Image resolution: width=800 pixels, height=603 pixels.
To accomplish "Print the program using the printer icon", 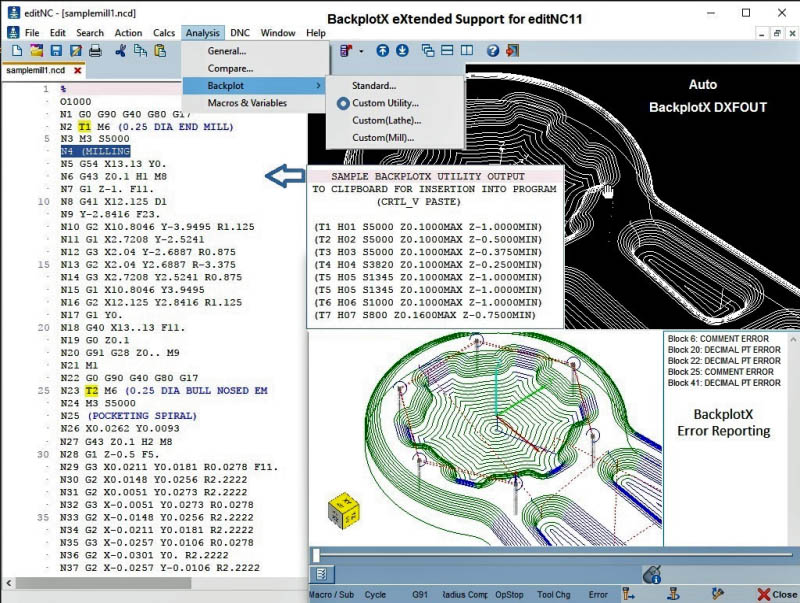I will pos(95,51).
